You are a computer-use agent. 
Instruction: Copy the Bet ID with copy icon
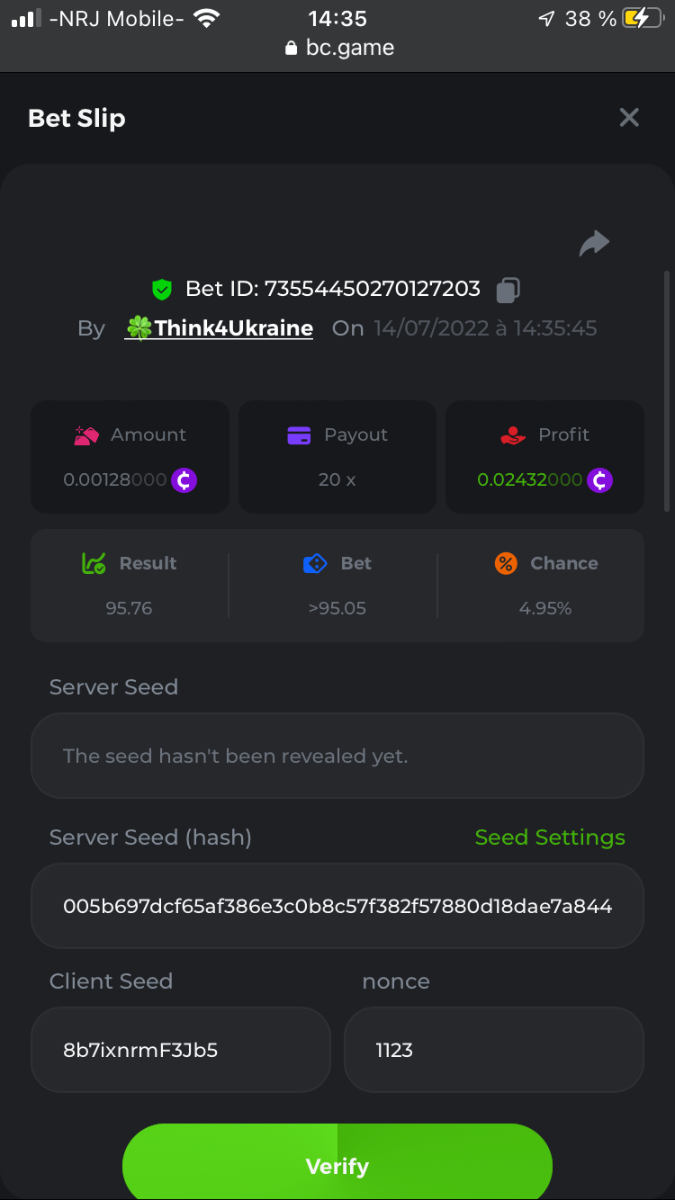coord(508,290)
